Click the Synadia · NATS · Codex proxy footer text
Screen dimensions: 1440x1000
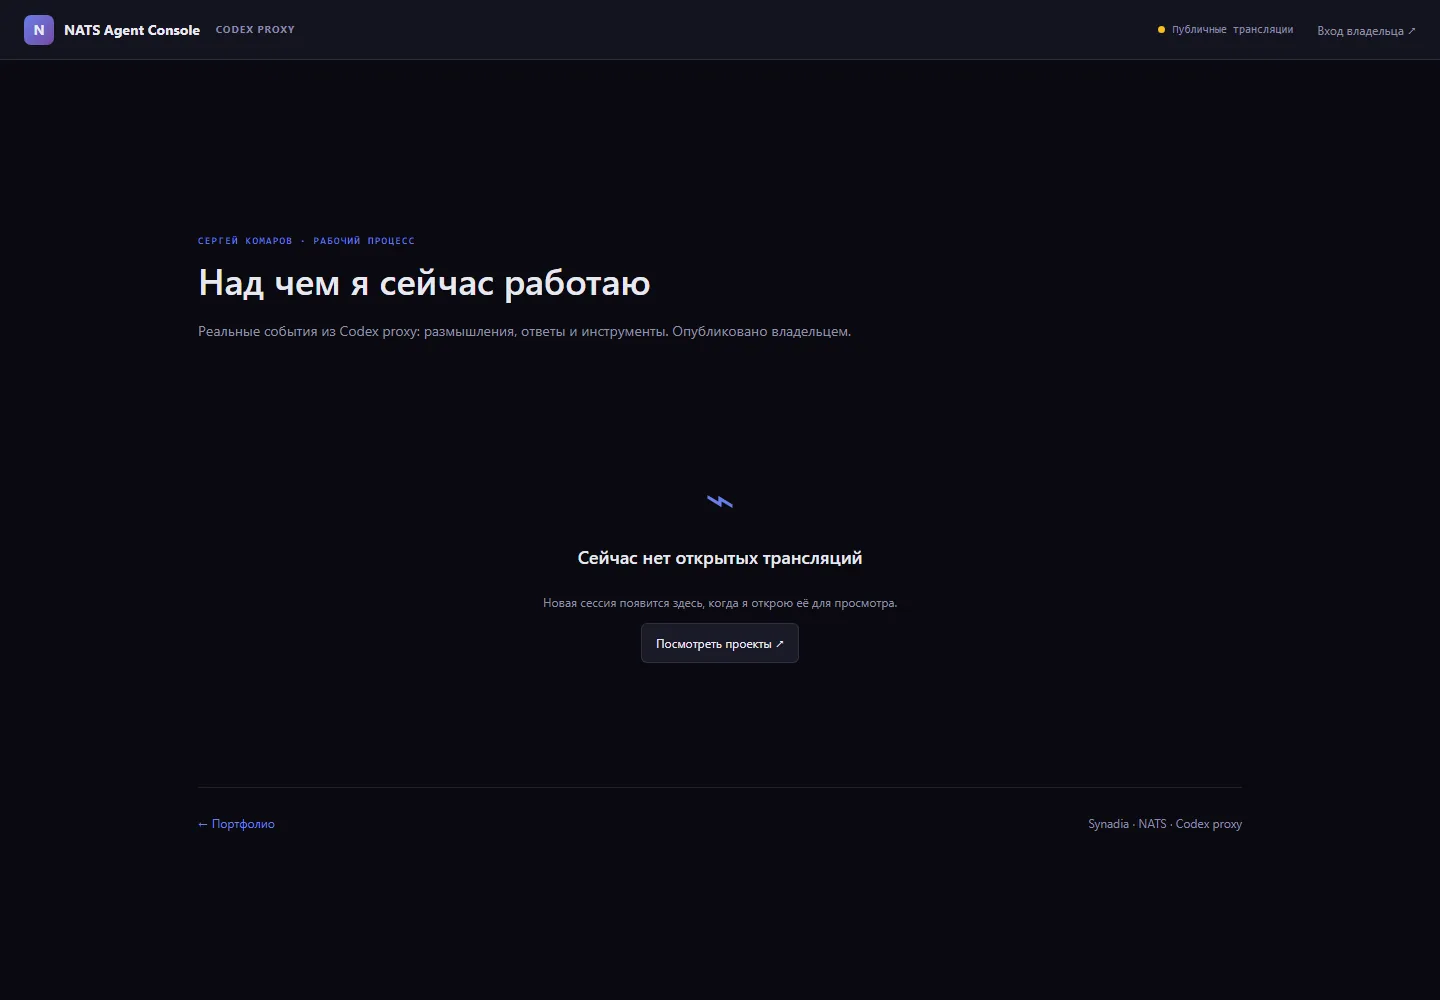point(1165,824)
